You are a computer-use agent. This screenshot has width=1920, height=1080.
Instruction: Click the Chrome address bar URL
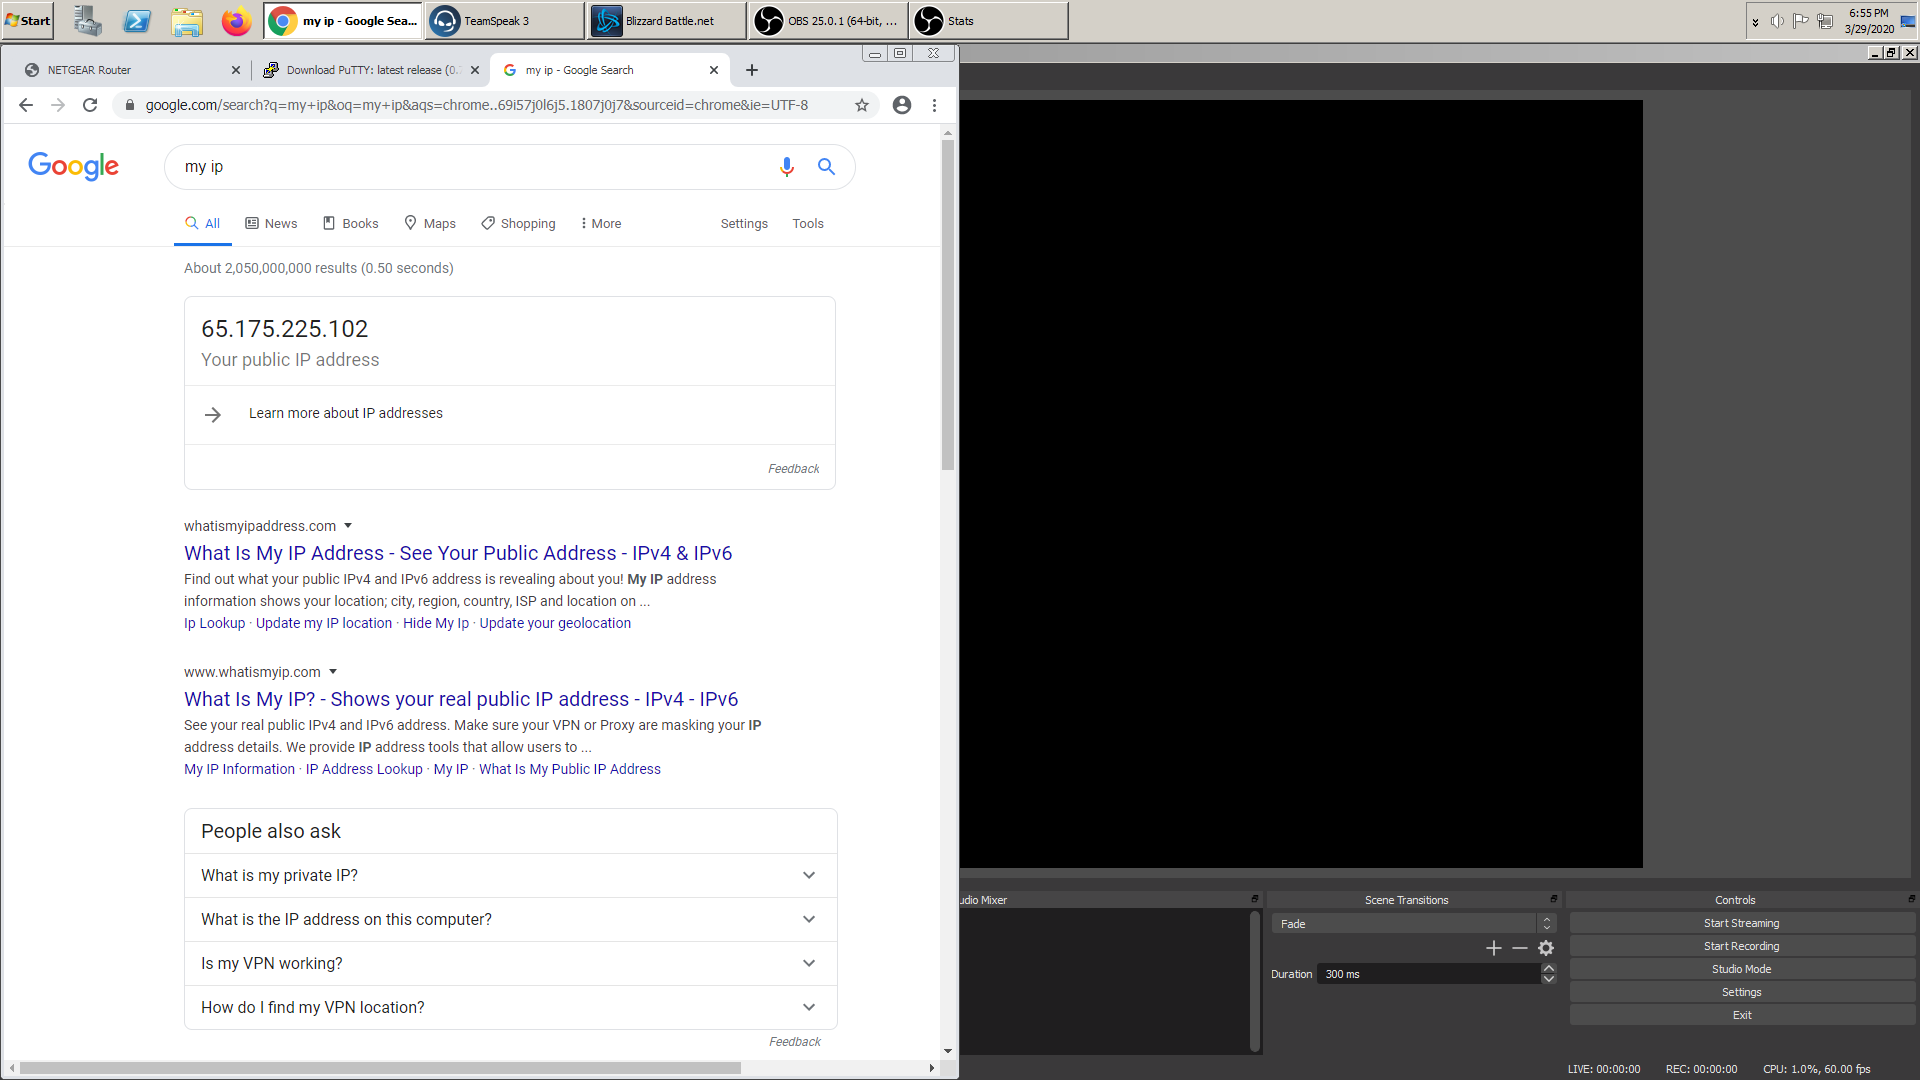point(477,105)
